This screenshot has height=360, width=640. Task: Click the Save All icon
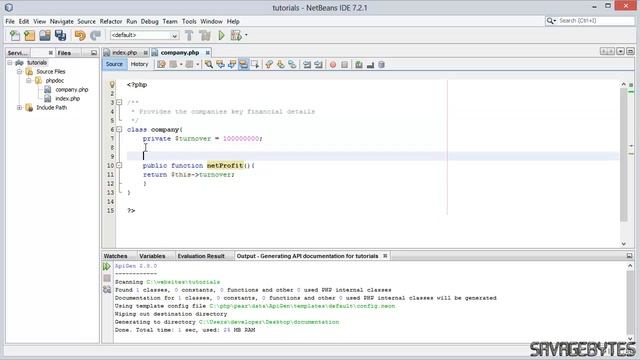60,36
